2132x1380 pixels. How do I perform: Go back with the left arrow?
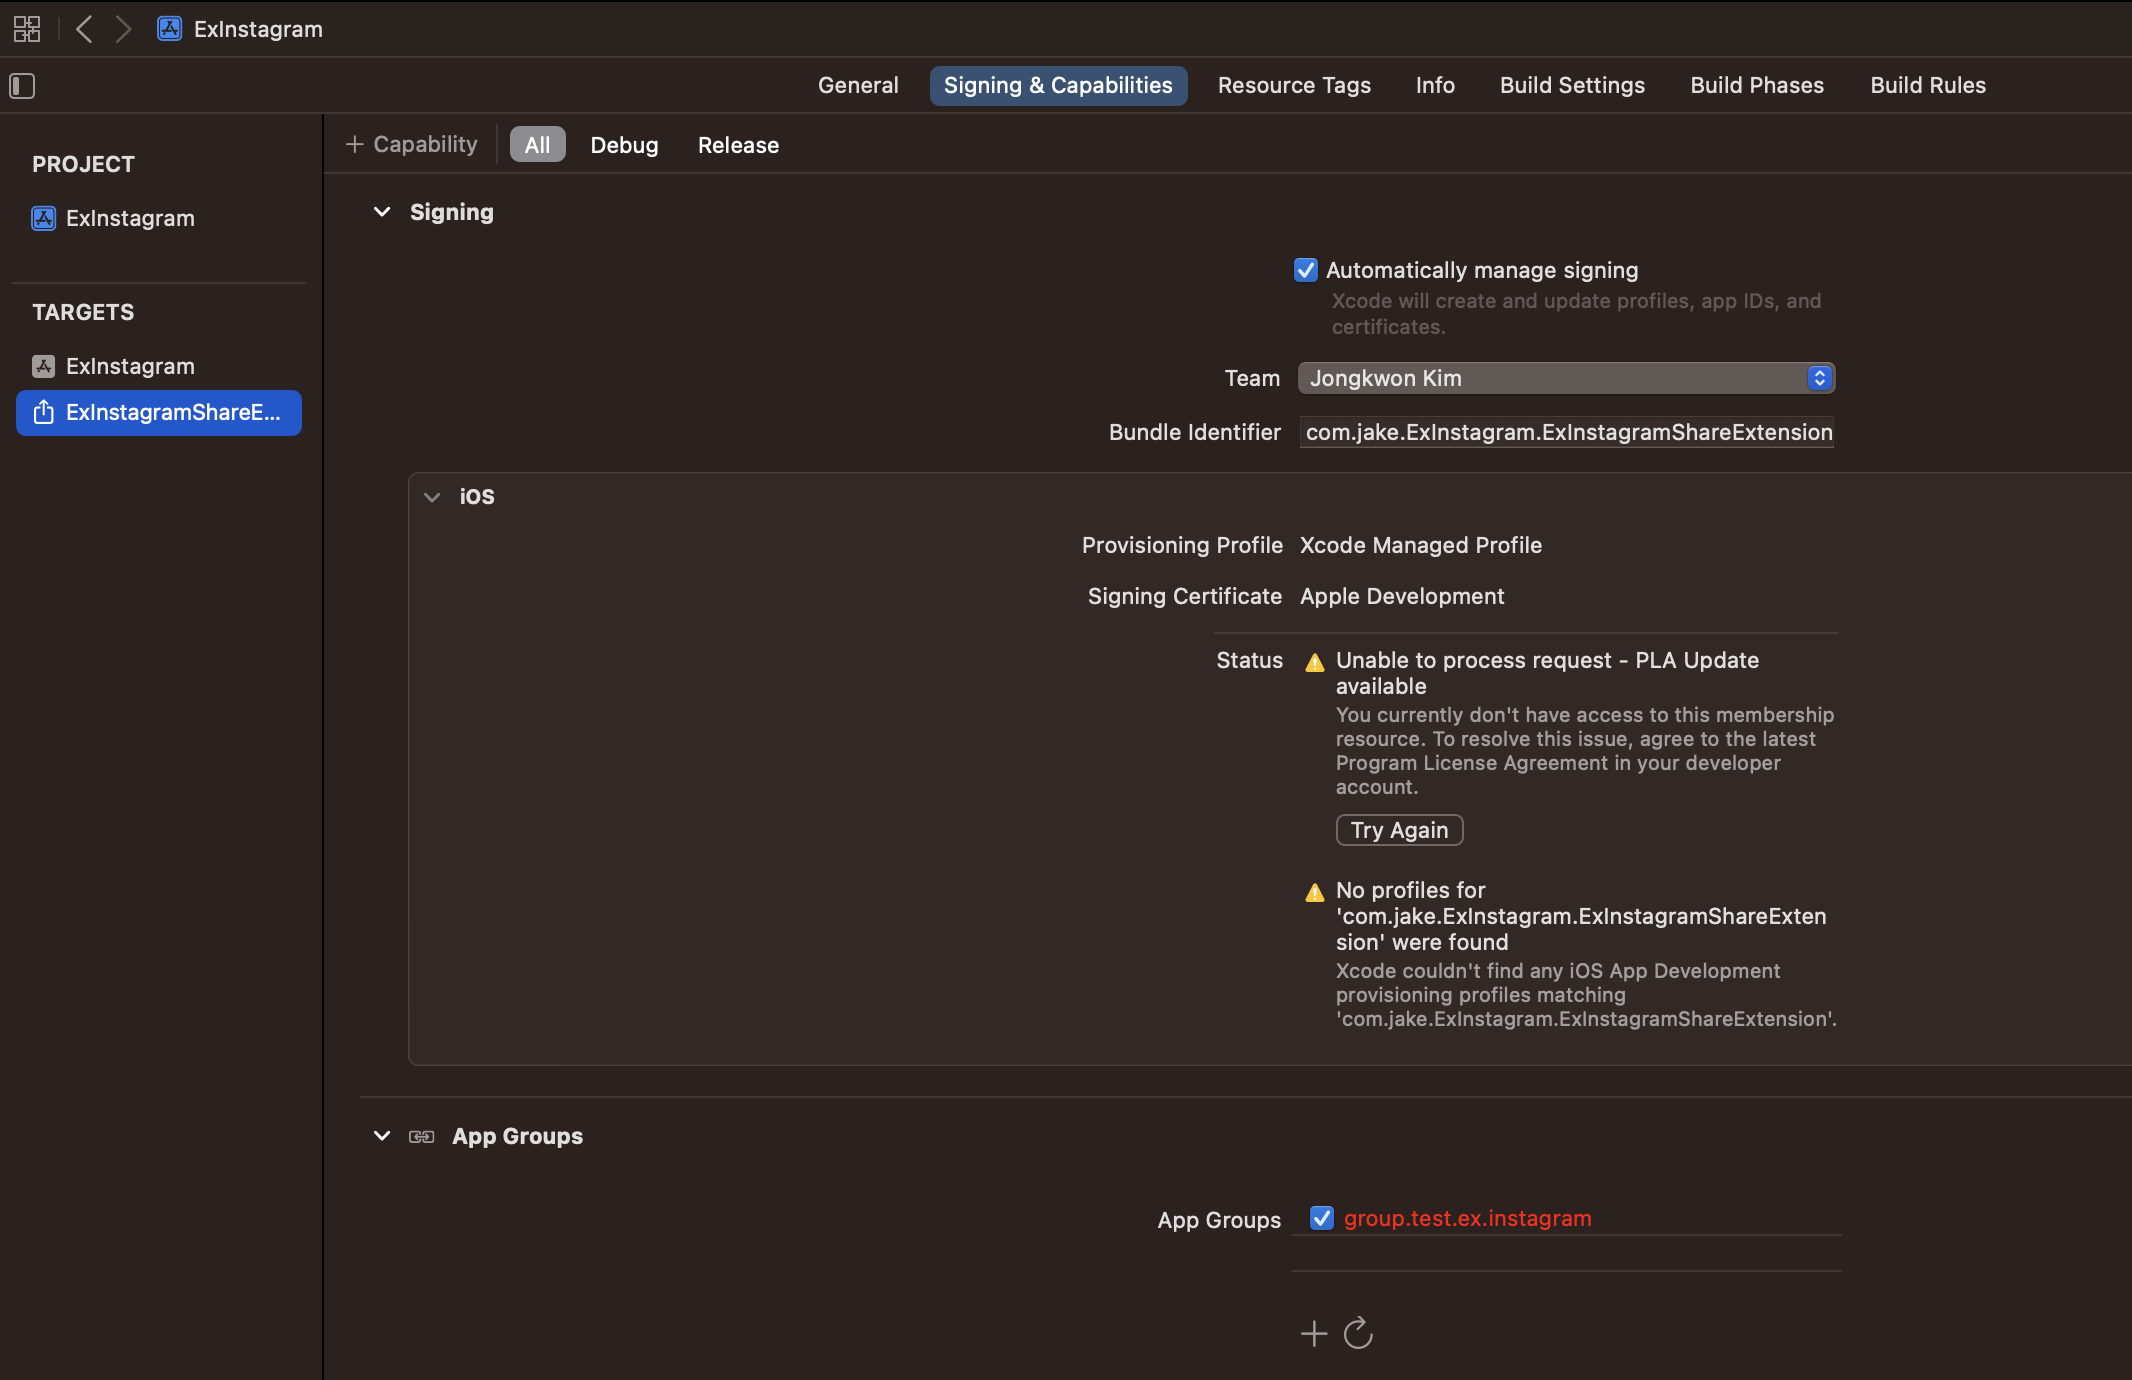[x=85, y=29]
